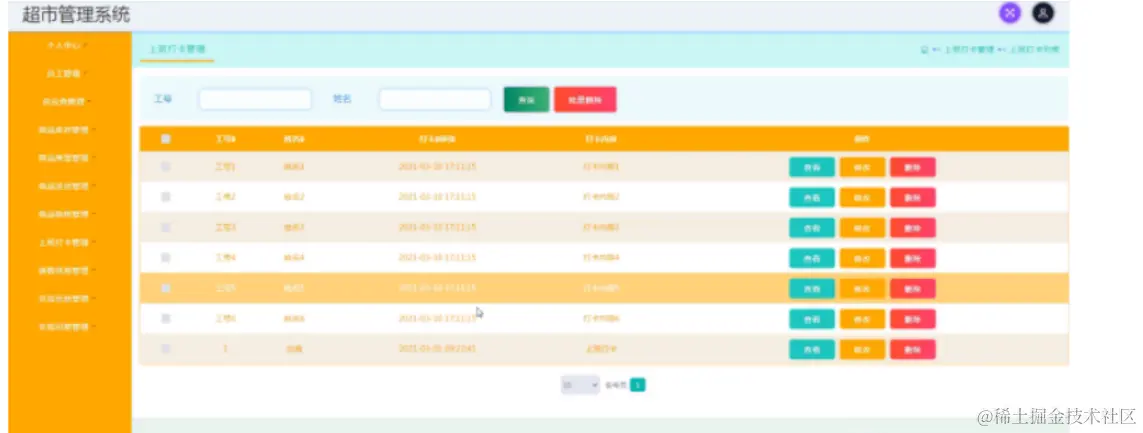This screenshot has width=1143, height=433.
Task: Expand 上班打卡管理 in the sidebar
Action: (x=66, y=242)
